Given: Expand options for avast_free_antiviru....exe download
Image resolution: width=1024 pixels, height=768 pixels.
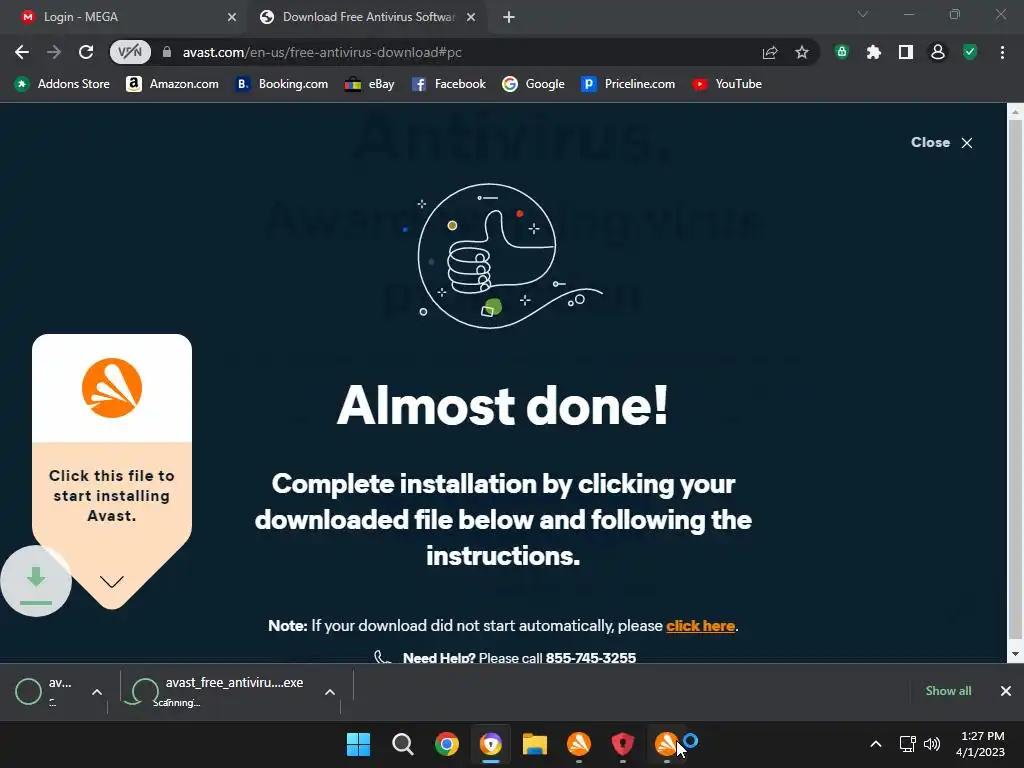Looking at the screenshot, I should coord(330,692).
